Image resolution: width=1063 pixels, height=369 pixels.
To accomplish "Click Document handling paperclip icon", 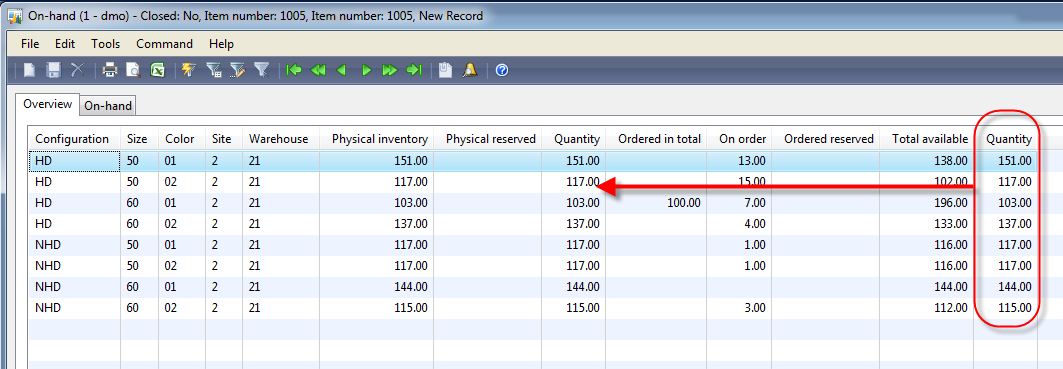I will [445, 70].
